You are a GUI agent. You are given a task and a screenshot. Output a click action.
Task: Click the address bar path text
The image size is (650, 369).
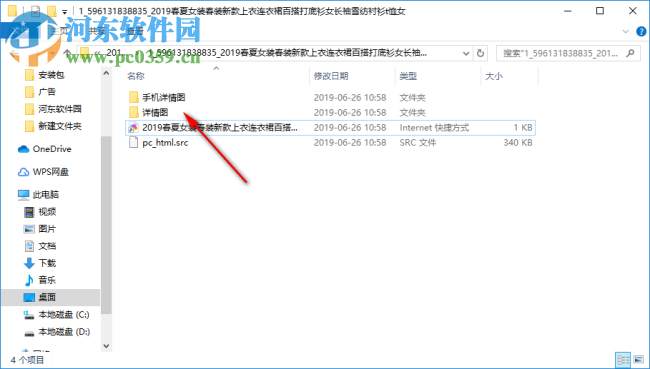click(x=288, y=53)
